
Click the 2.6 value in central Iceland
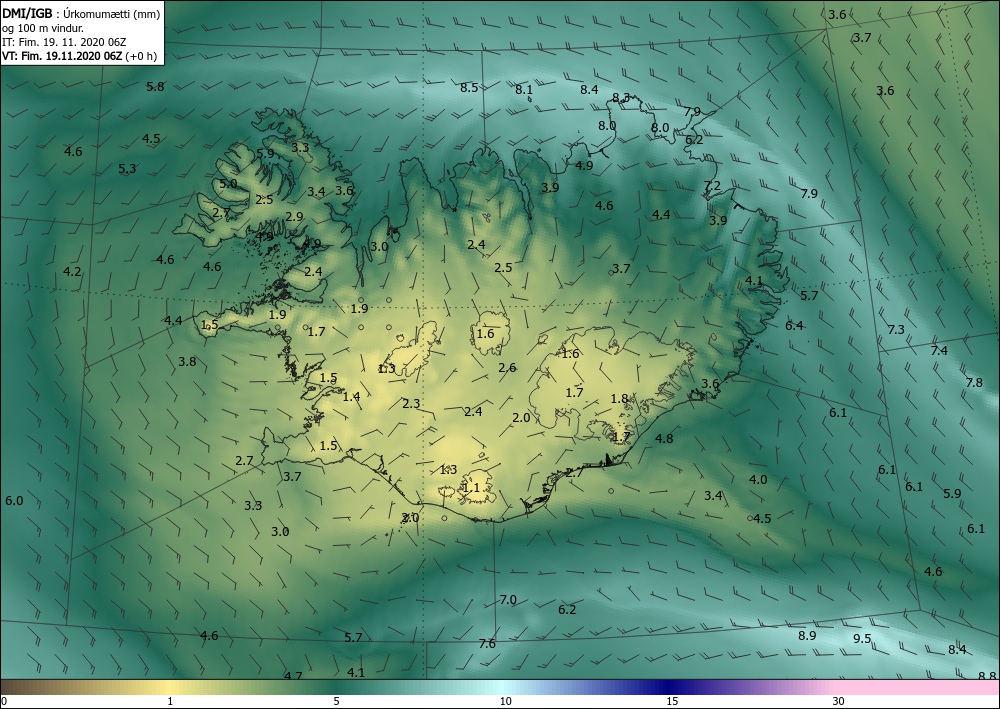(507, 368)
